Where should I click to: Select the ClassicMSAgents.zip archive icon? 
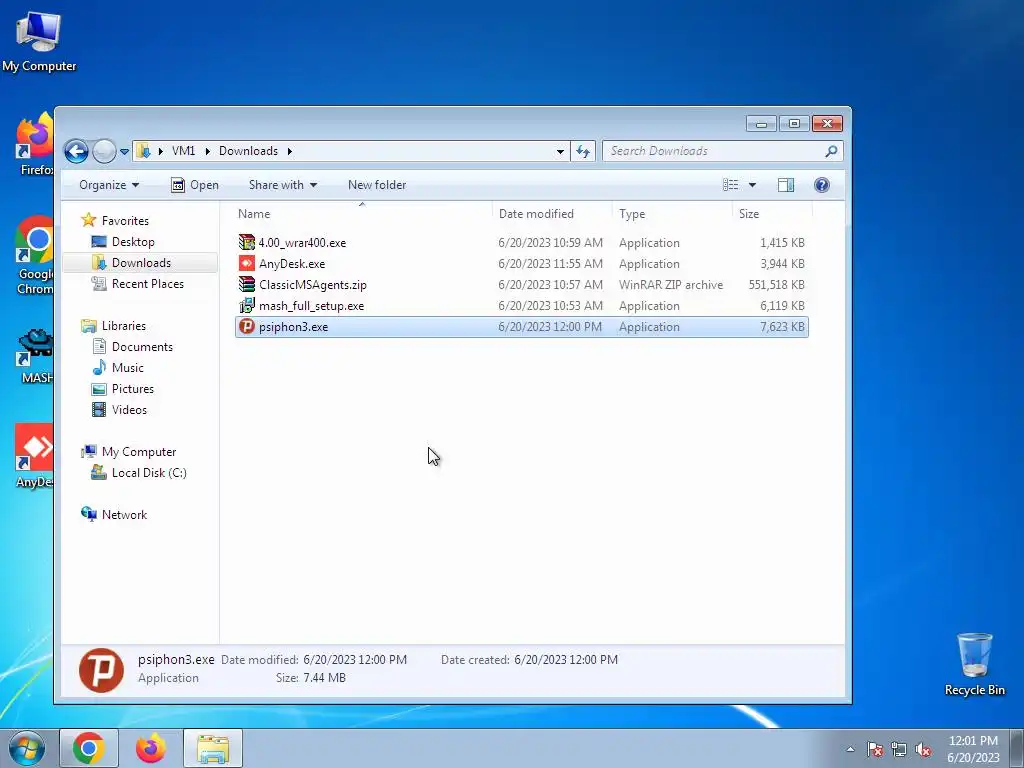click(246, 284)
